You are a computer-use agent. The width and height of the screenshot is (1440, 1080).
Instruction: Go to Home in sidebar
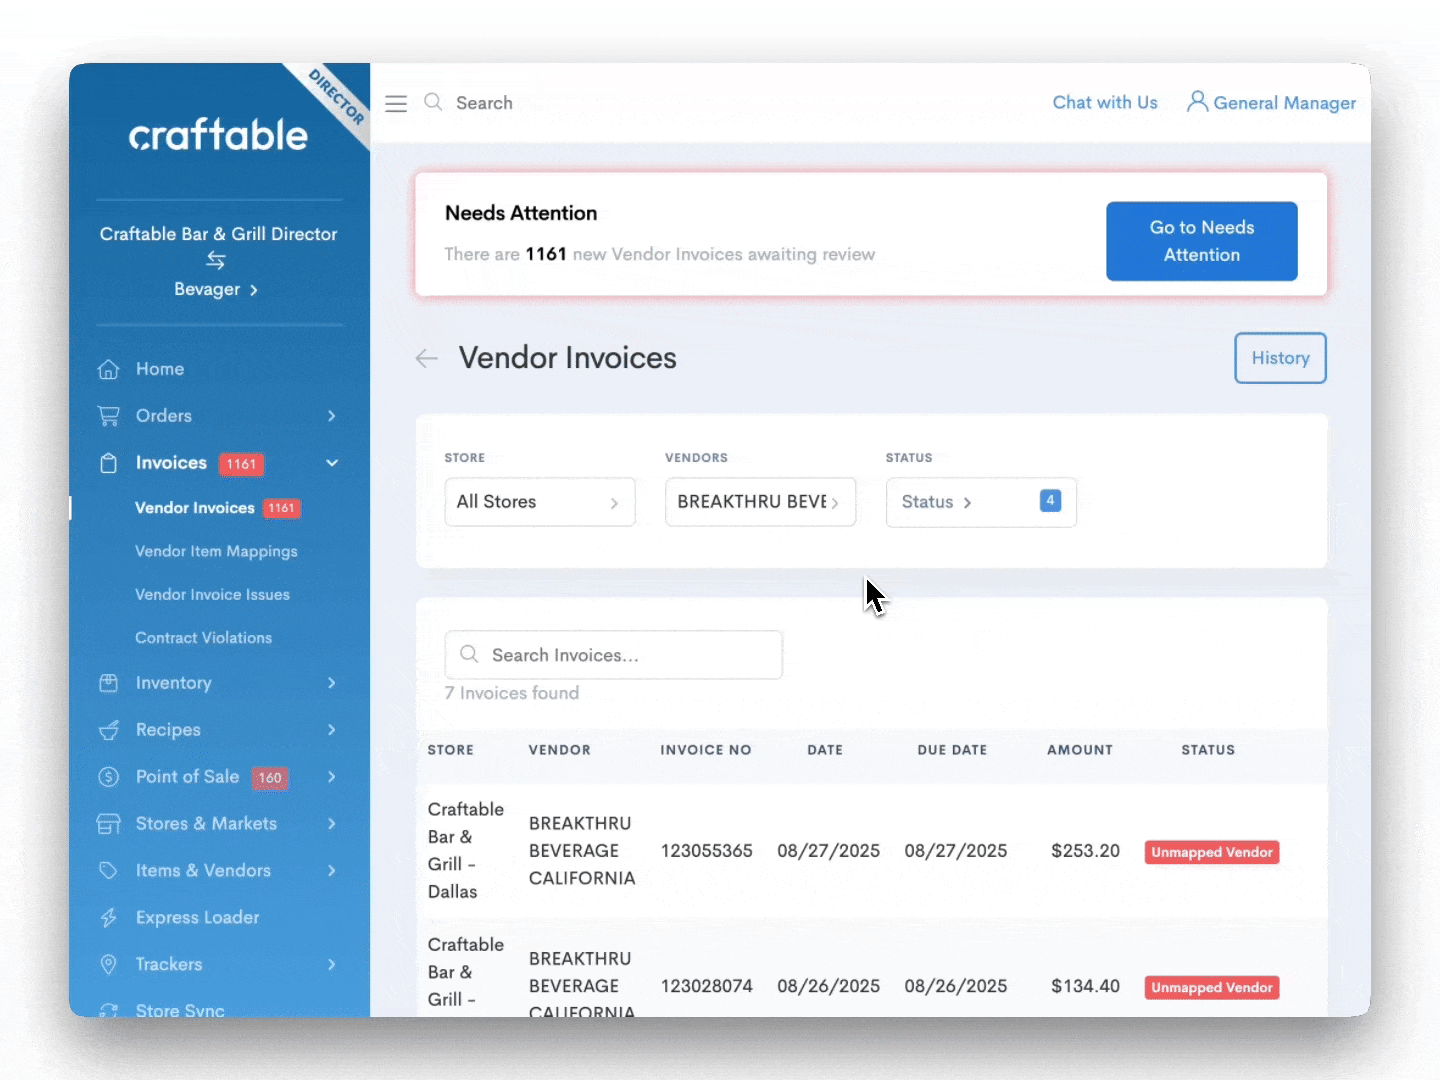[160, 369]
